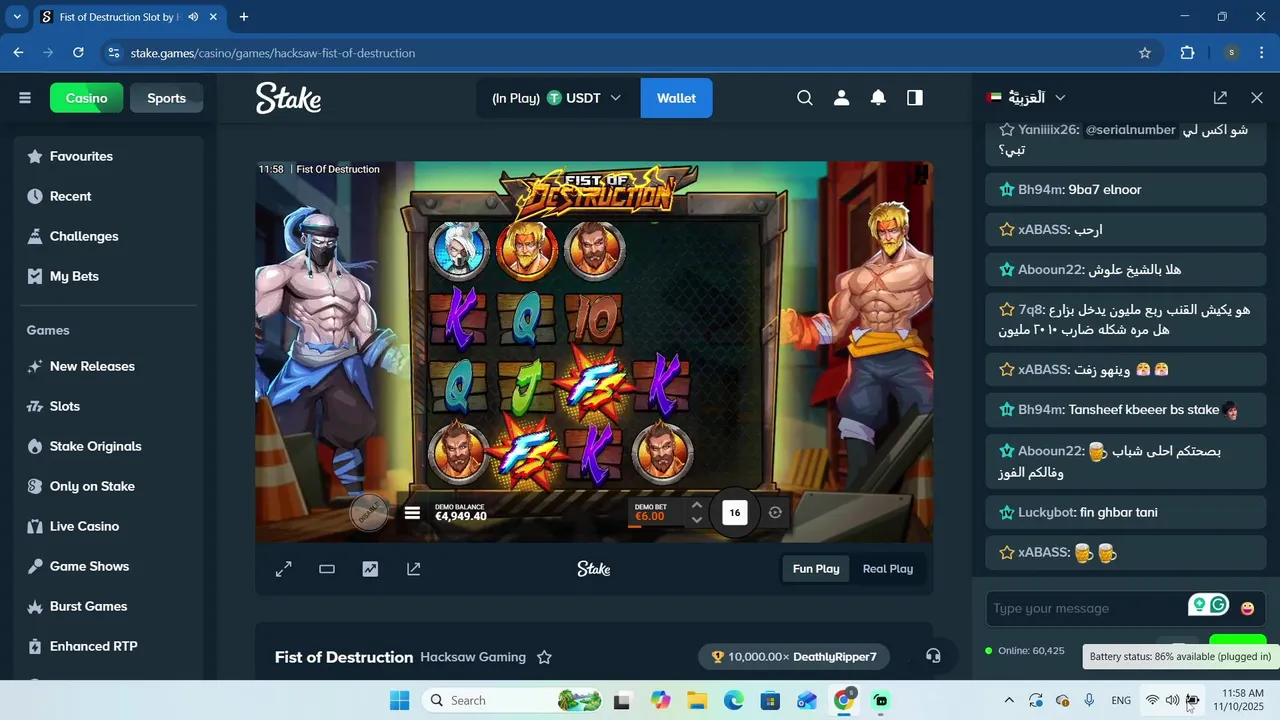
Task: Pop out the chat window
Action: pyautogui.click(x=1220, y=98)
